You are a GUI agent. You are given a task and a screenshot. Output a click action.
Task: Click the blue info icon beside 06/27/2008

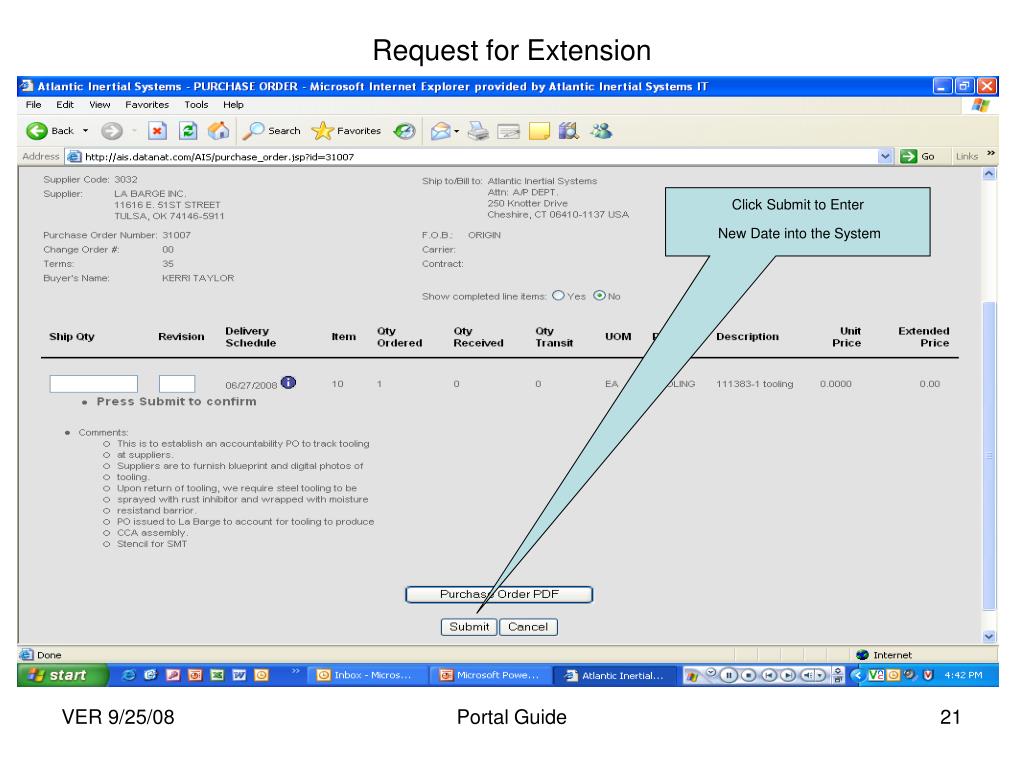(288, 383)
